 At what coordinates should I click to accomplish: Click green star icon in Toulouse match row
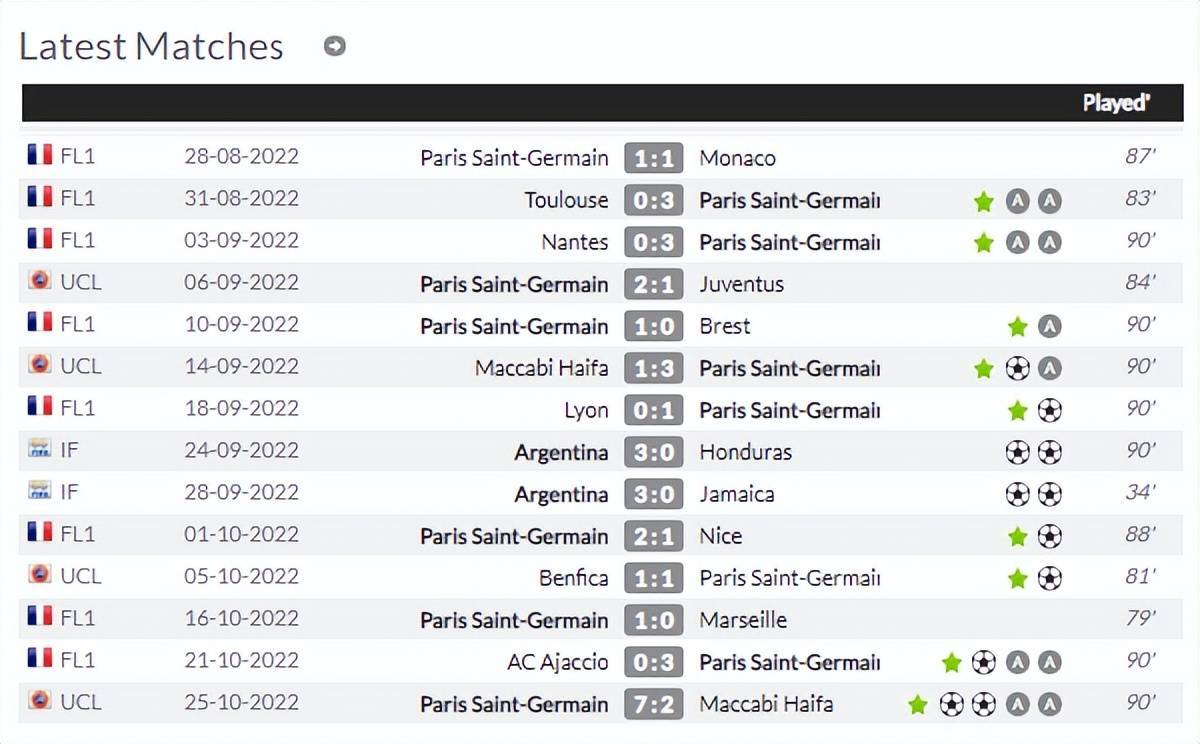pyautogui.click(x=984, y=202)
